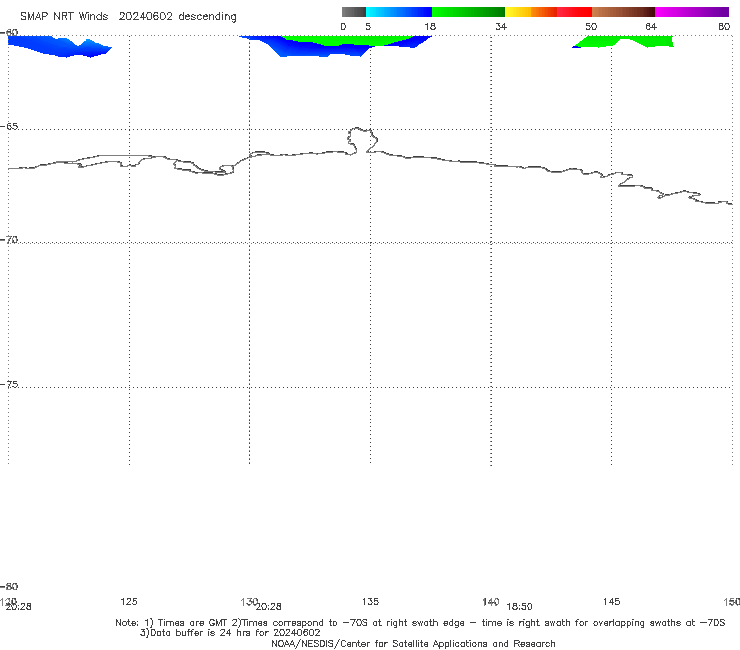Click the latitude label "-80"
Screen dimensions: 740x650
coord(10,586)
